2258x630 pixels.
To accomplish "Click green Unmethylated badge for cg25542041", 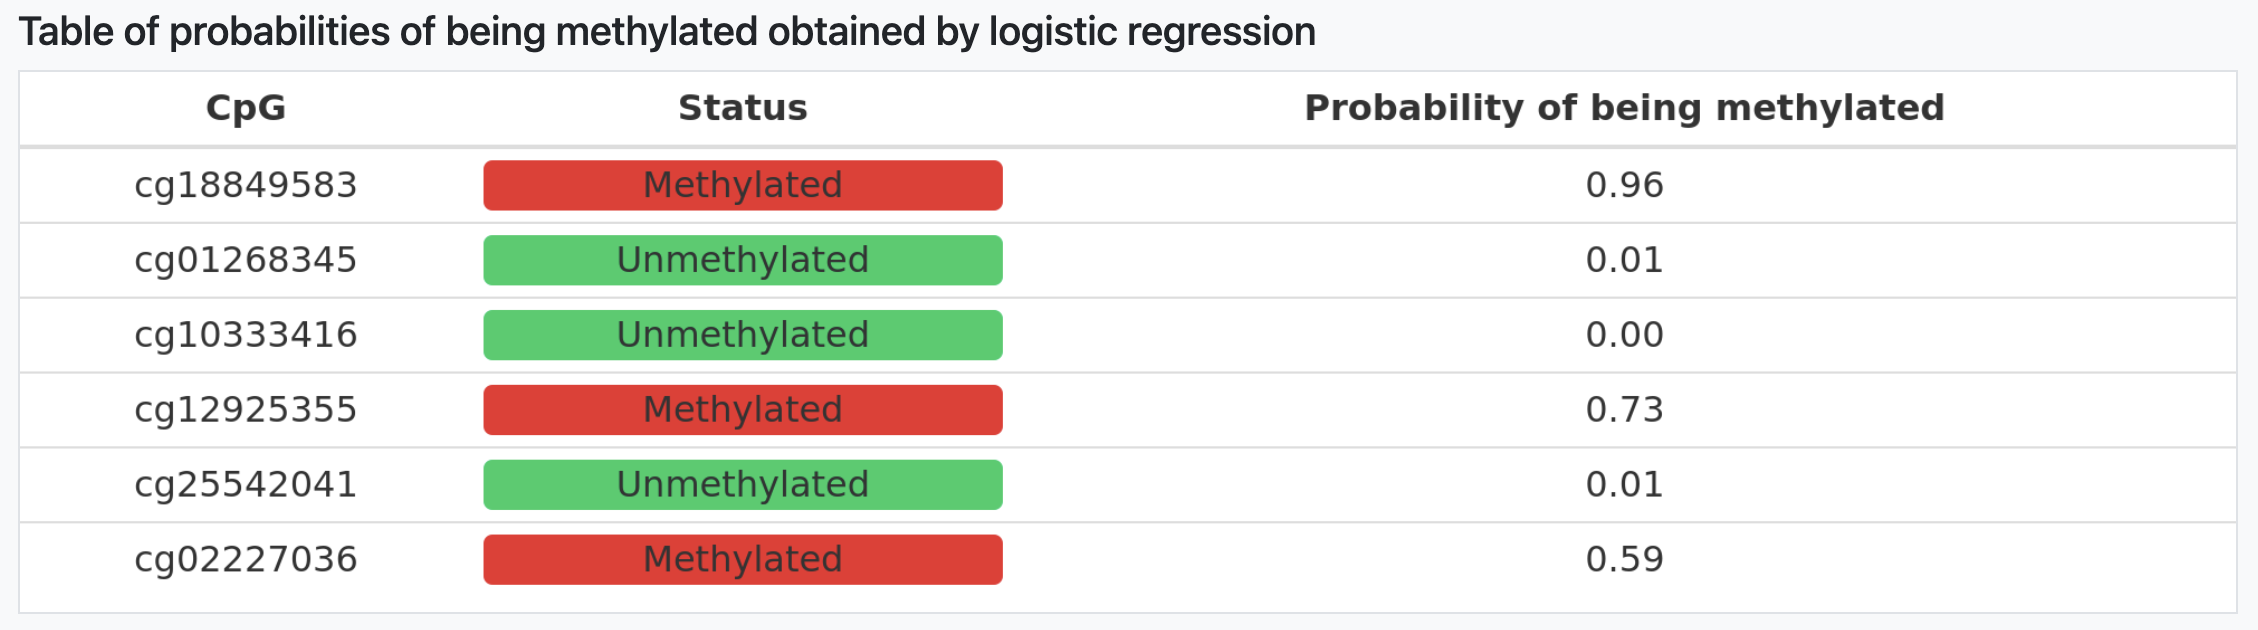I will tap(742, 485).
